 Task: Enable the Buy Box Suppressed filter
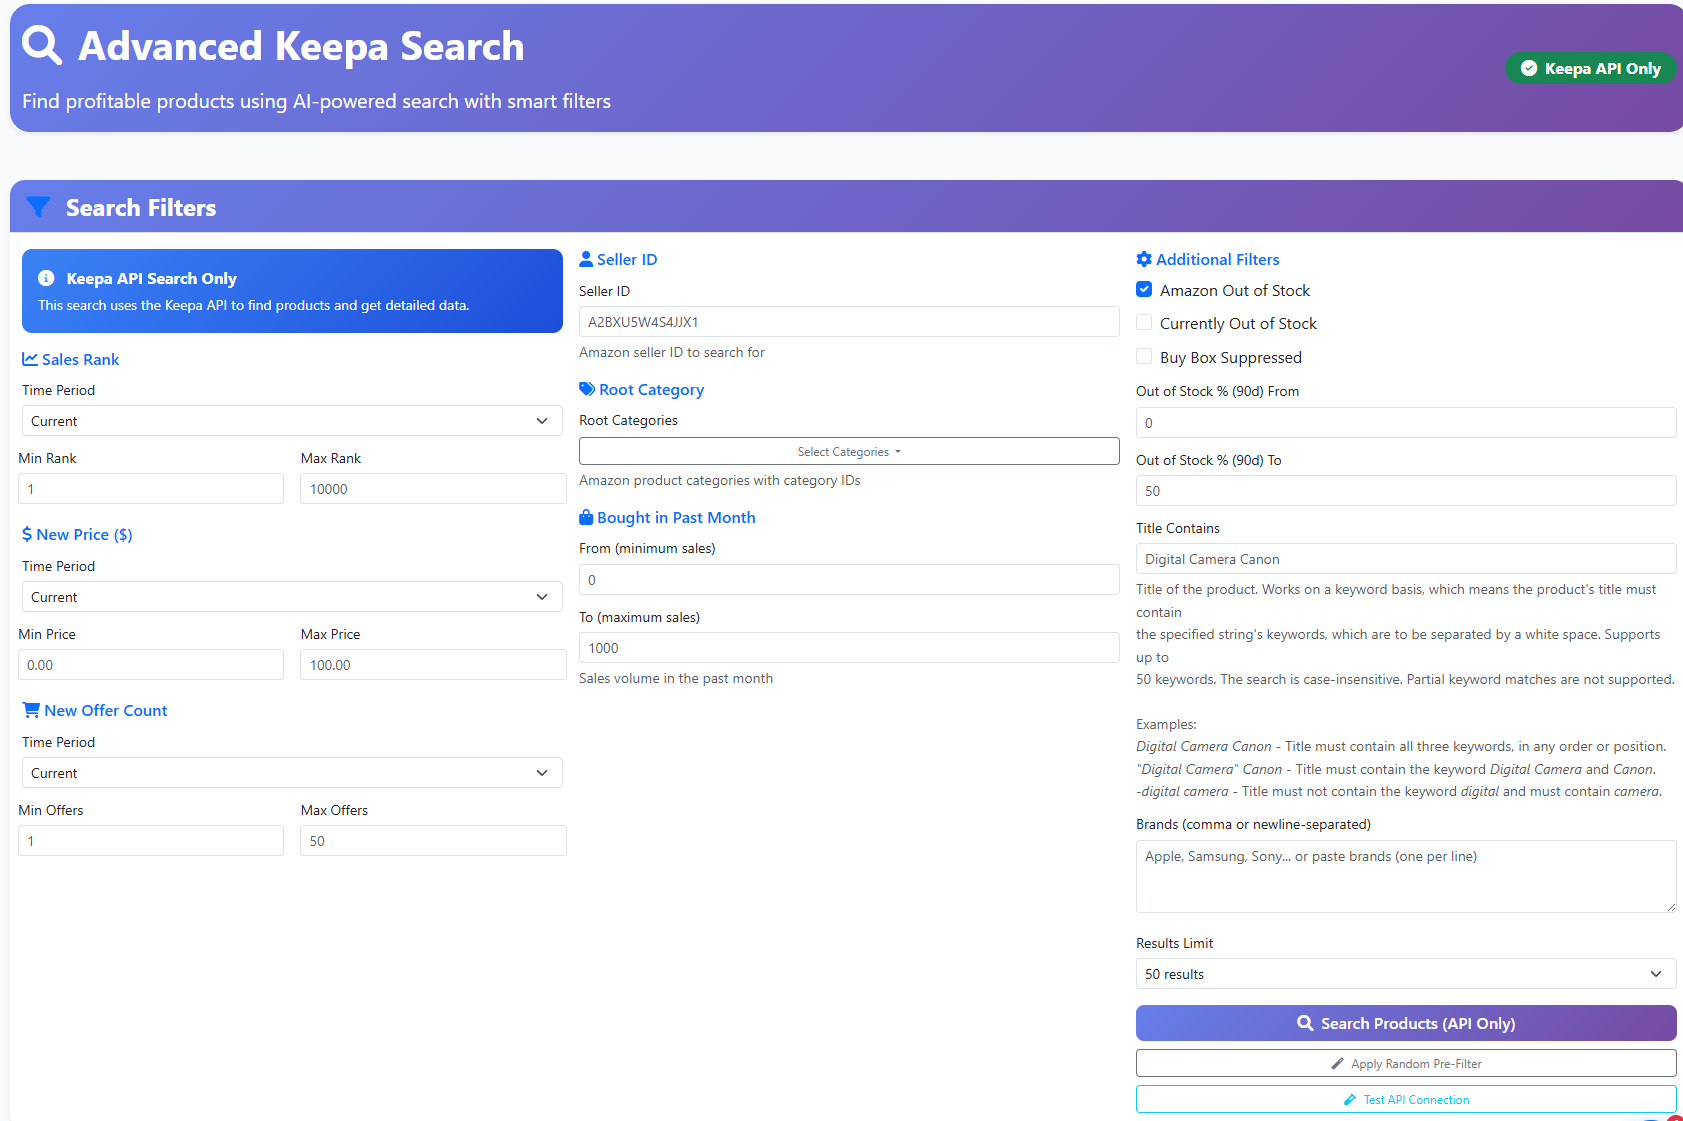pyautogui.click(x=1143, y=356)
